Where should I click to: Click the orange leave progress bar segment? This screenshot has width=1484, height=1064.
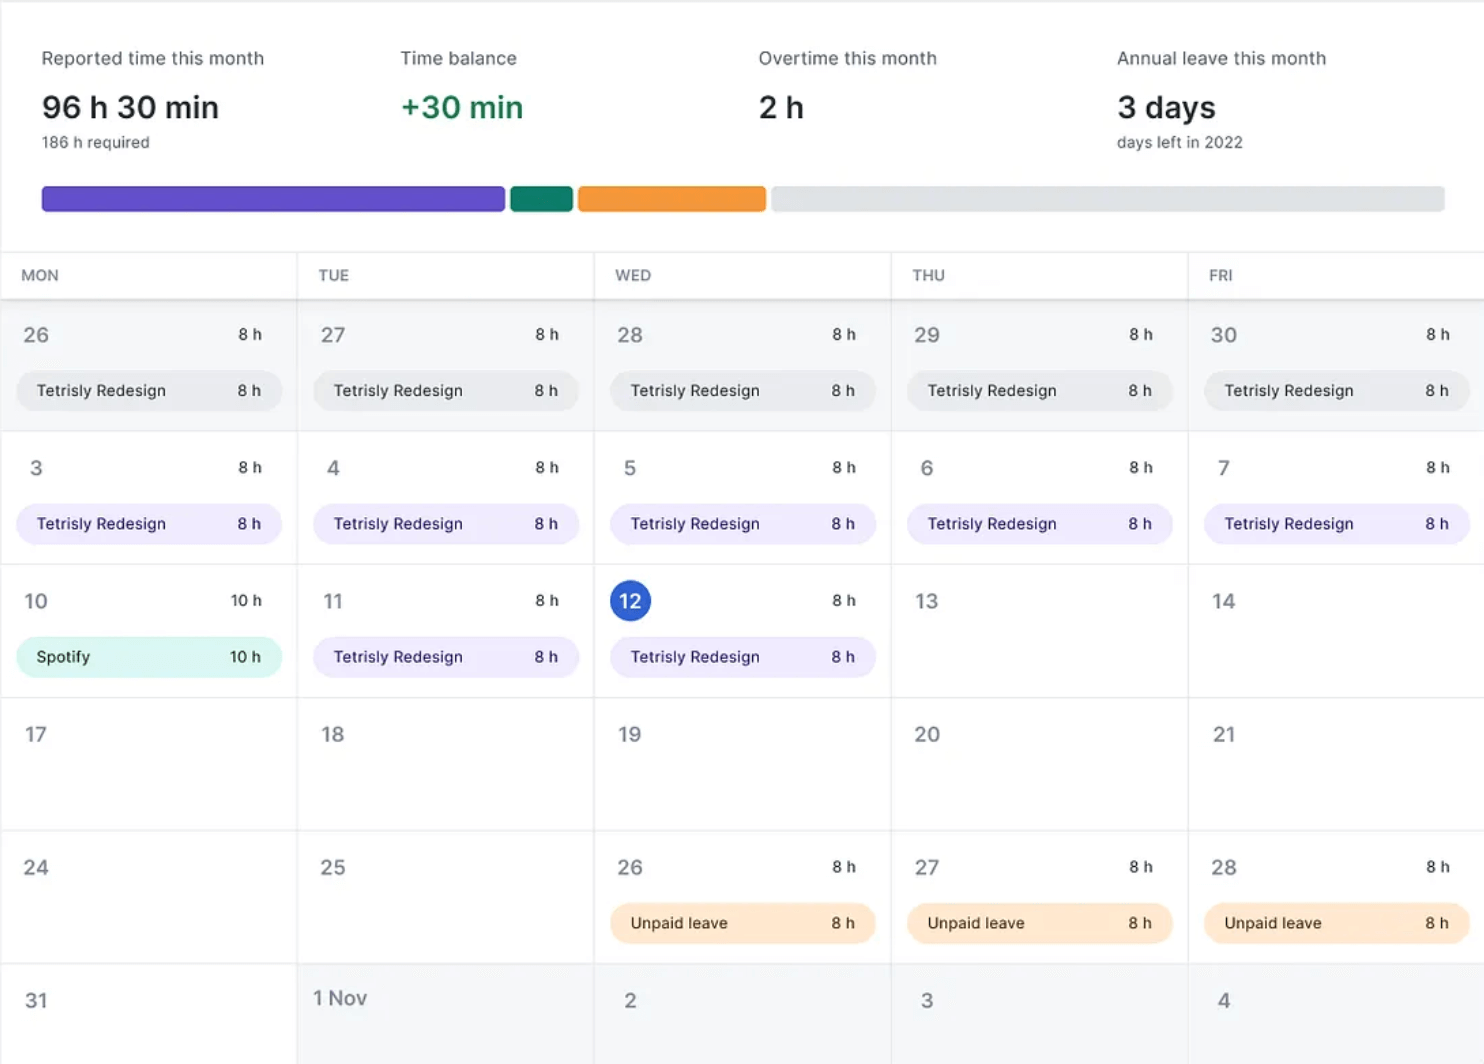point(671,199)
